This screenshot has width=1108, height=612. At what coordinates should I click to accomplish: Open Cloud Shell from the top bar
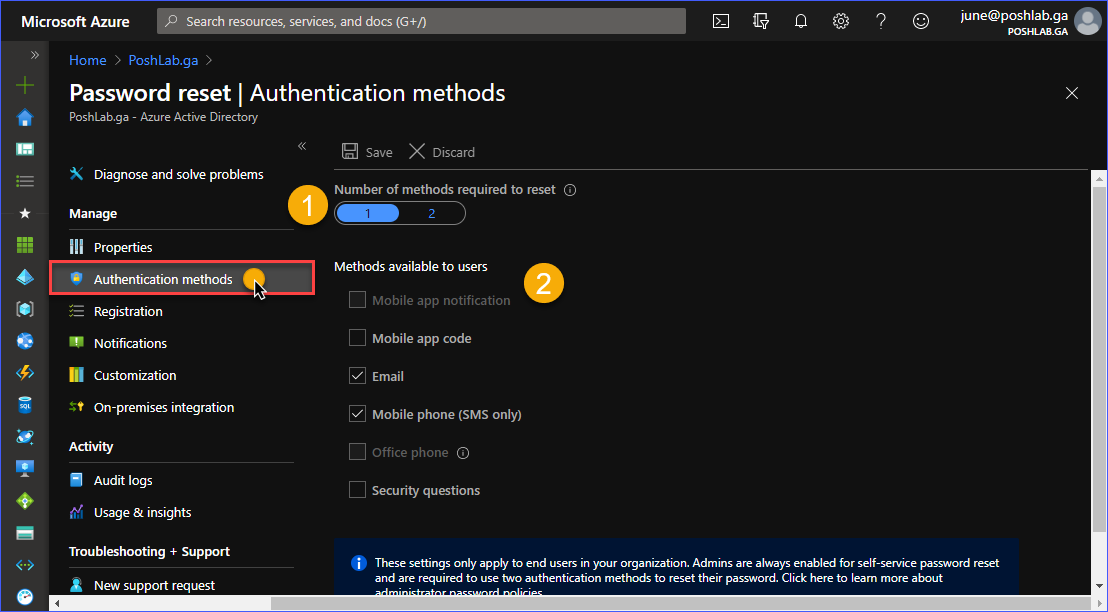721,21
